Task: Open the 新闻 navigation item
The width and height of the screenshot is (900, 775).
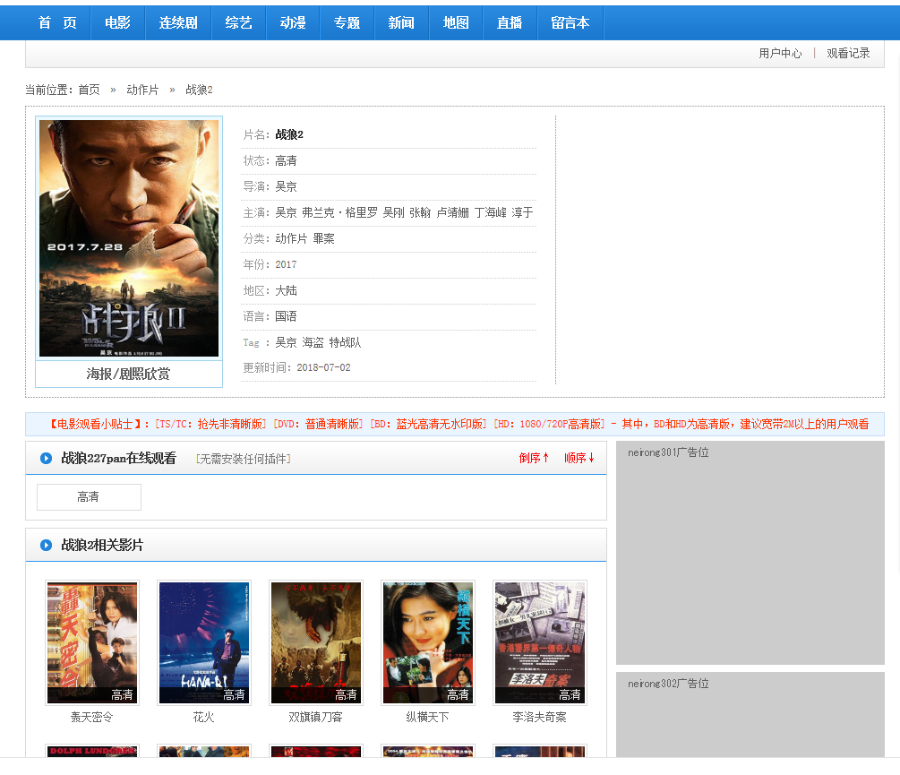Action: pos(401,23)
